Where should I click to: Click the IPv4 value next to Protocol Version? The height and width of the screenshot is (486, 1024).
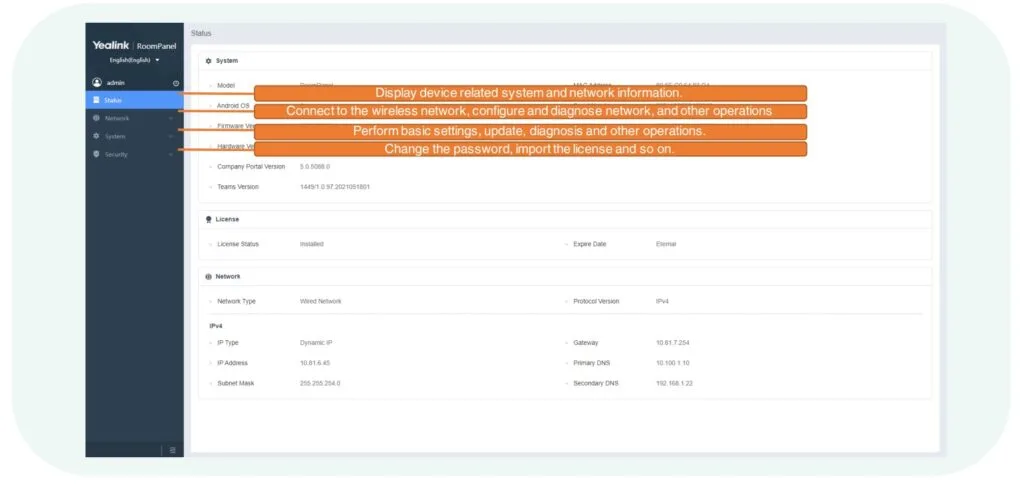662,302
